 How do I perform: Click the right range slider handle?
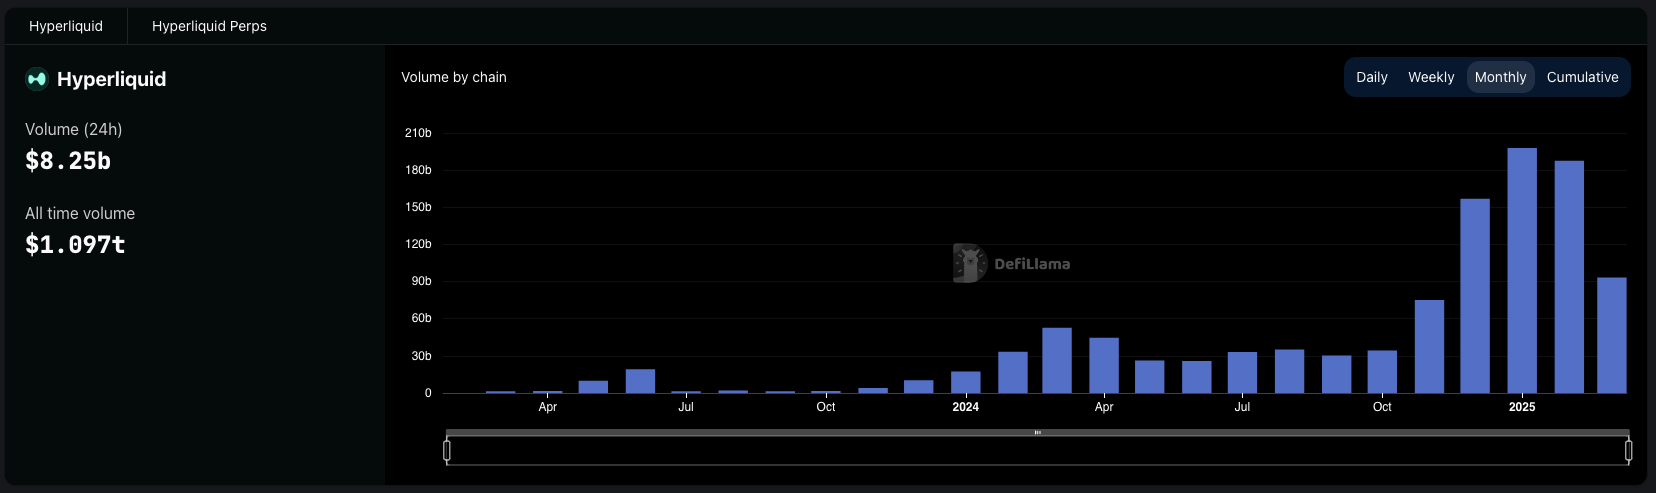1628,450
